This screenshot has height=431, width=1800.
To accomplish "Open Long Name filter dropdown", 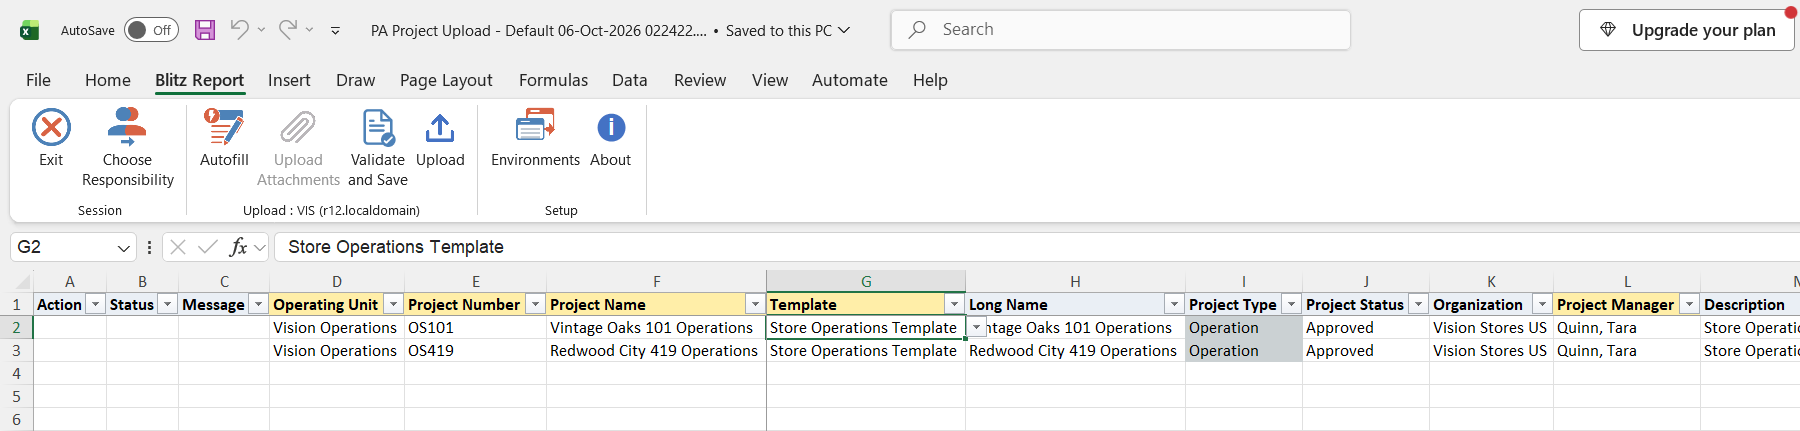I will coord(1174,304).
